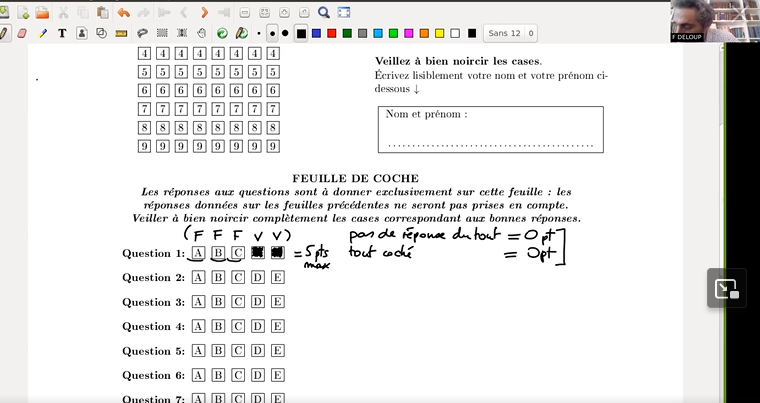Choose thick pen thickness dot

pyautogui.click(x=285, y=33)
